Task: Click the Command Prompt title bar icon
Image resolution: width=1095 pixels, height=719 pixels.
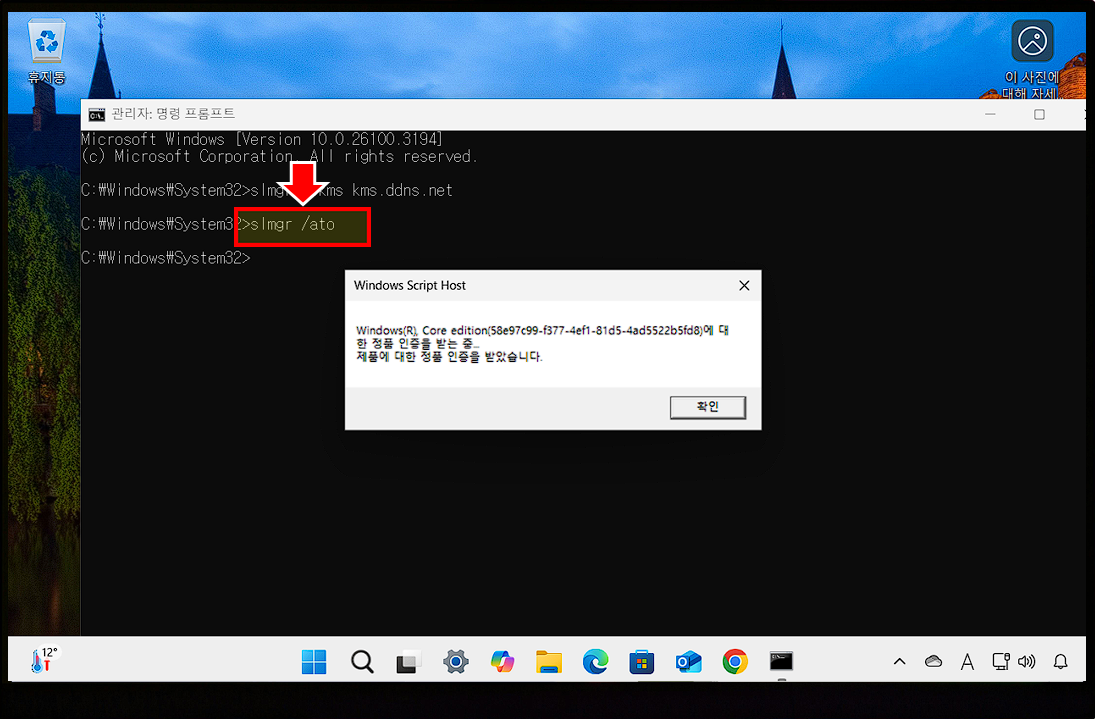Action: tap(96, 114)
